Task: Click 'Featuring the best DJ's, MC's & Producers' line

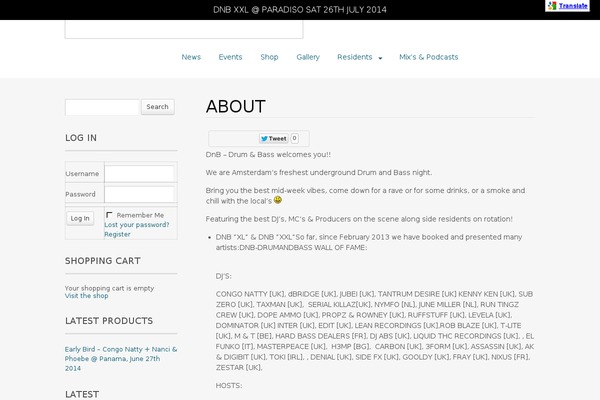Action: (x=359, y=219)
